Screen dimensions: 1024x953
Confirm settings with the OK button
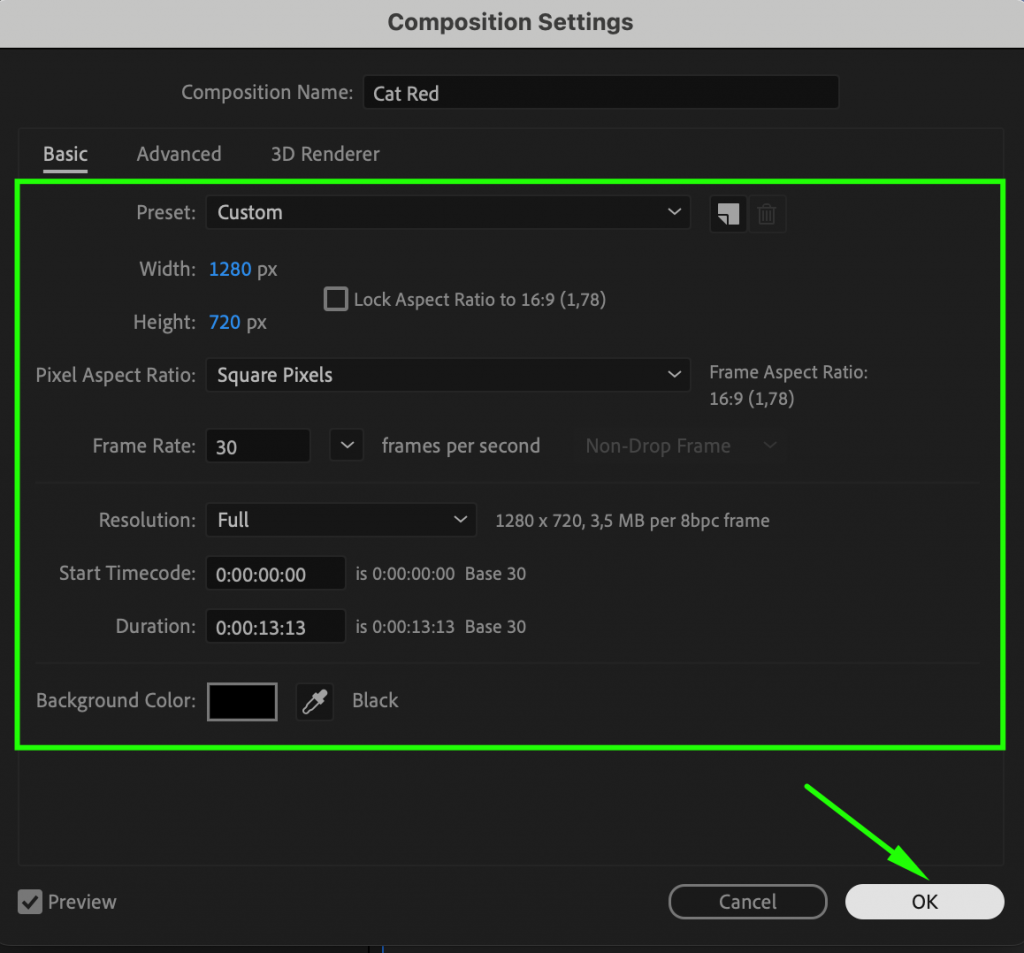tap(923, 901)
